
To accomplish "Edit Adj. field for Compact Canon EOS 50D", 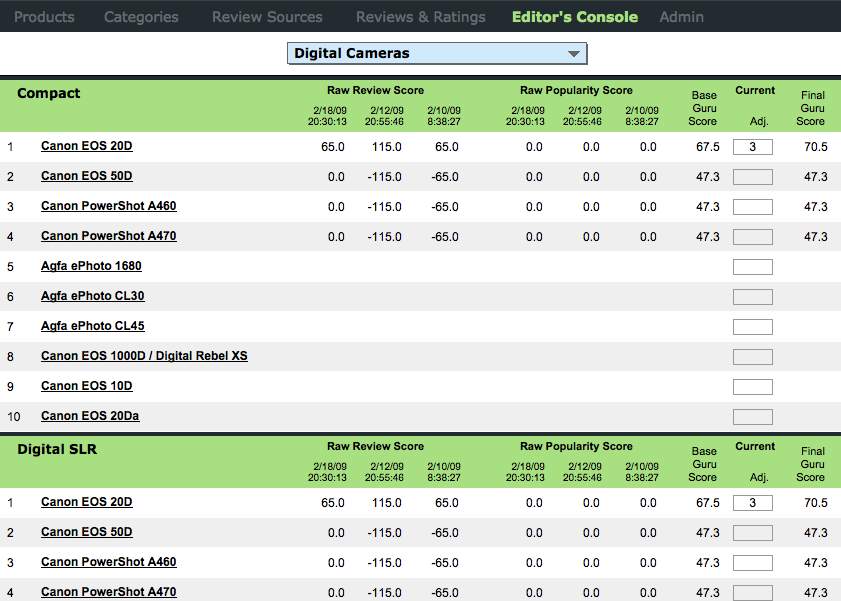I will 753,177.
